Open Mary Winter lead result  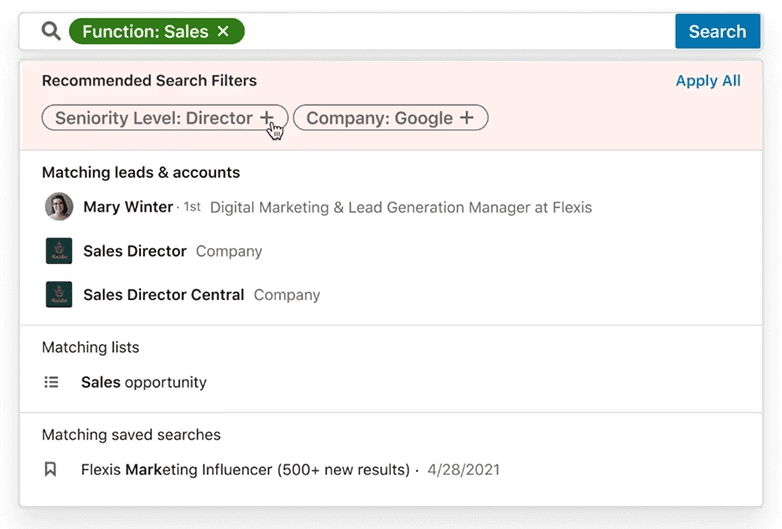(128, 207)
